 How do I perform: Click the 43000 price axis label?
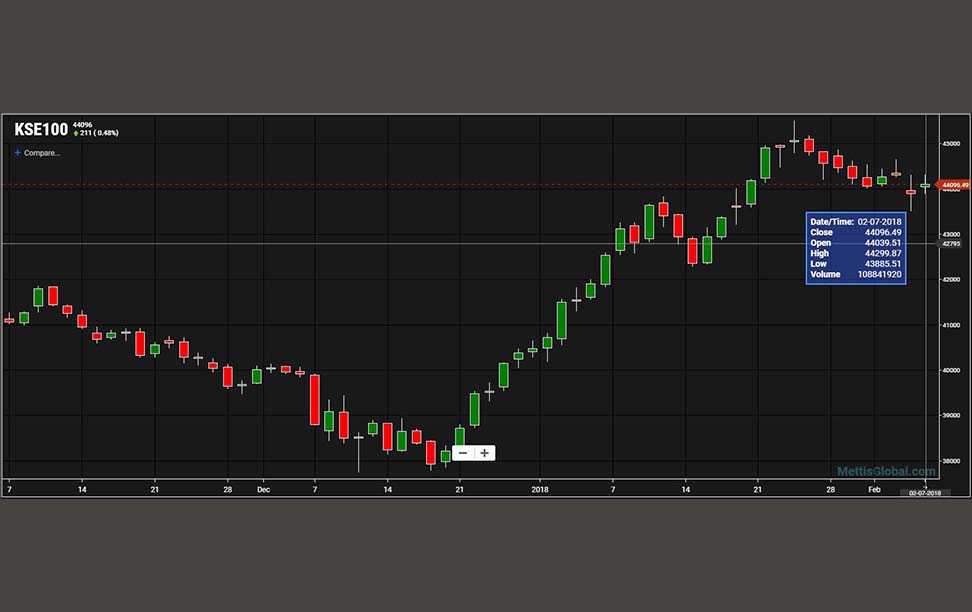[x=951, y=234]
